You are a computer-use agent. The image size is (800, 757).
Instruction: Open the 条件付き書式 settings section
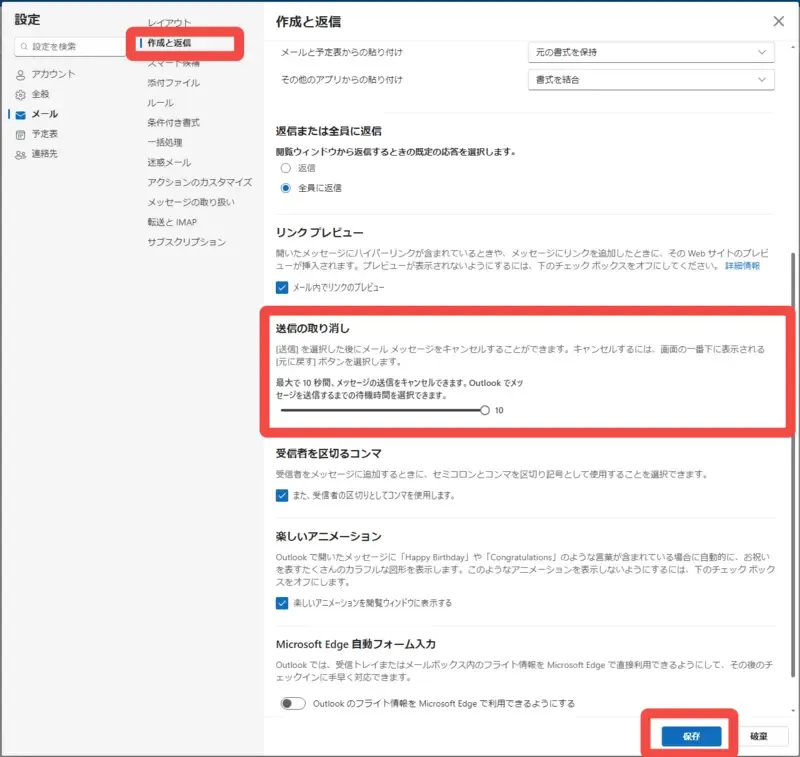173,122
